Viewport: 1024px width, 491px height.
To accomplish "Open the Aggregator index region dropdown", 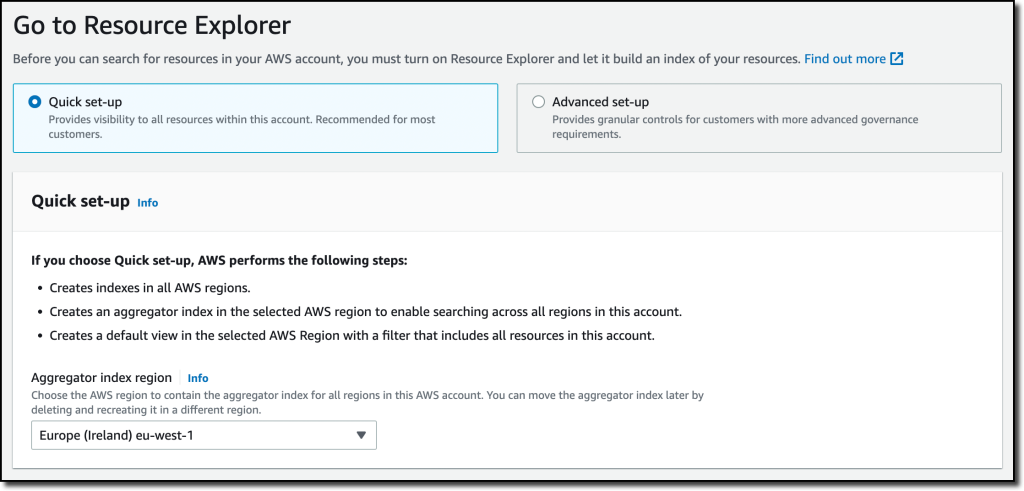I will click(x=204, y=436).
